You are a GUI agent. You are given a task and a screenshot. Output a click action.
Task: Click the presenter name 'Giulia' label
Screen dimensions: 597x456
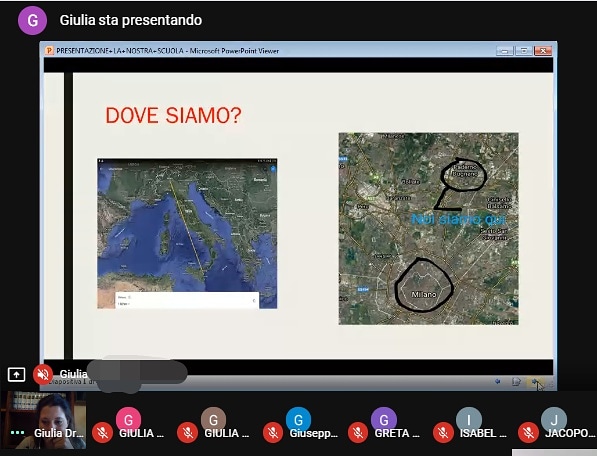[73, 374]
